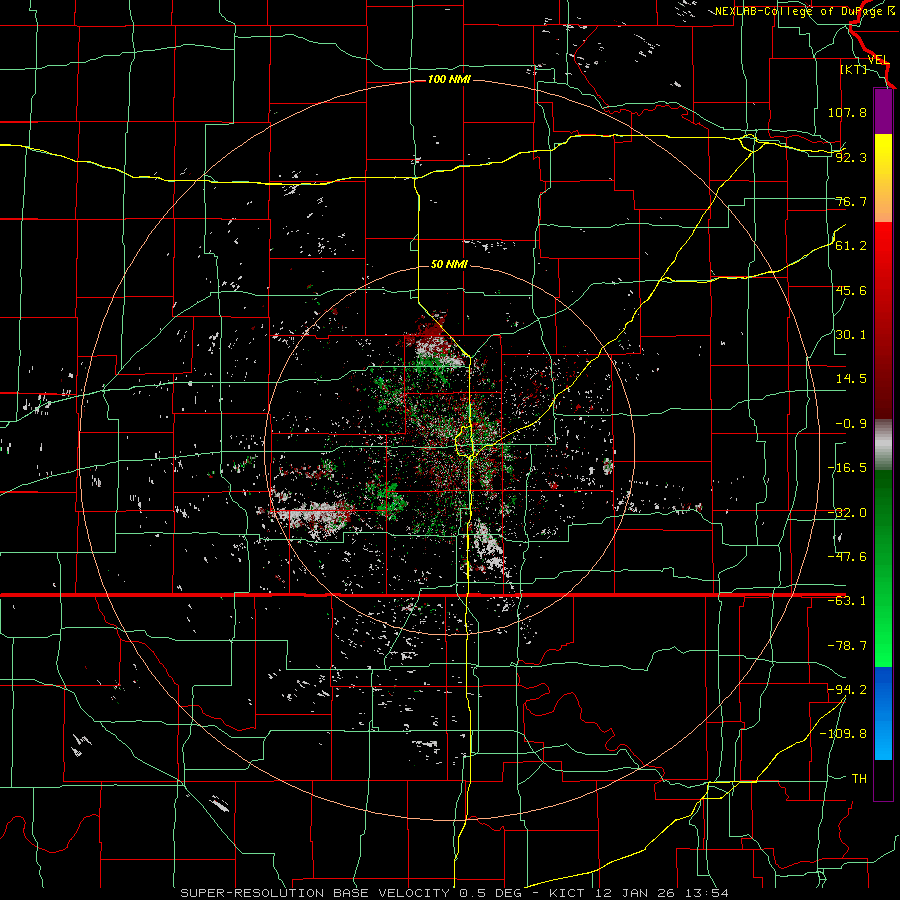
Task: Click the -78.7 legend value
Action: click(847, 646)
